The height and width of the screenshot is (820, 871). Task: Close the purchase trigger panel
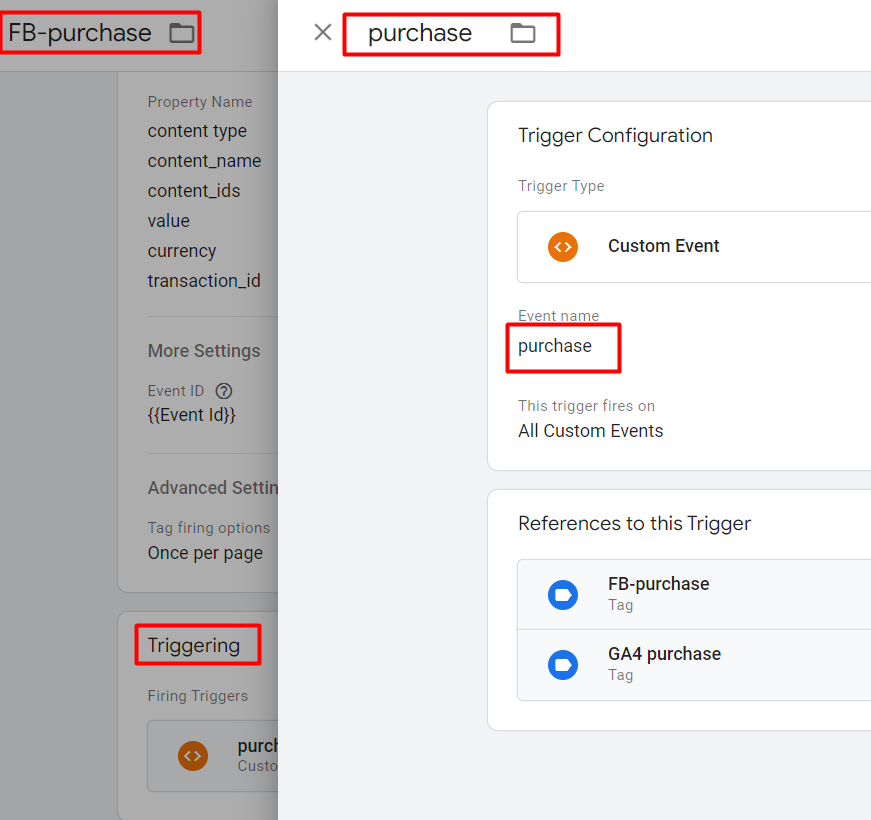click(322, 32)
